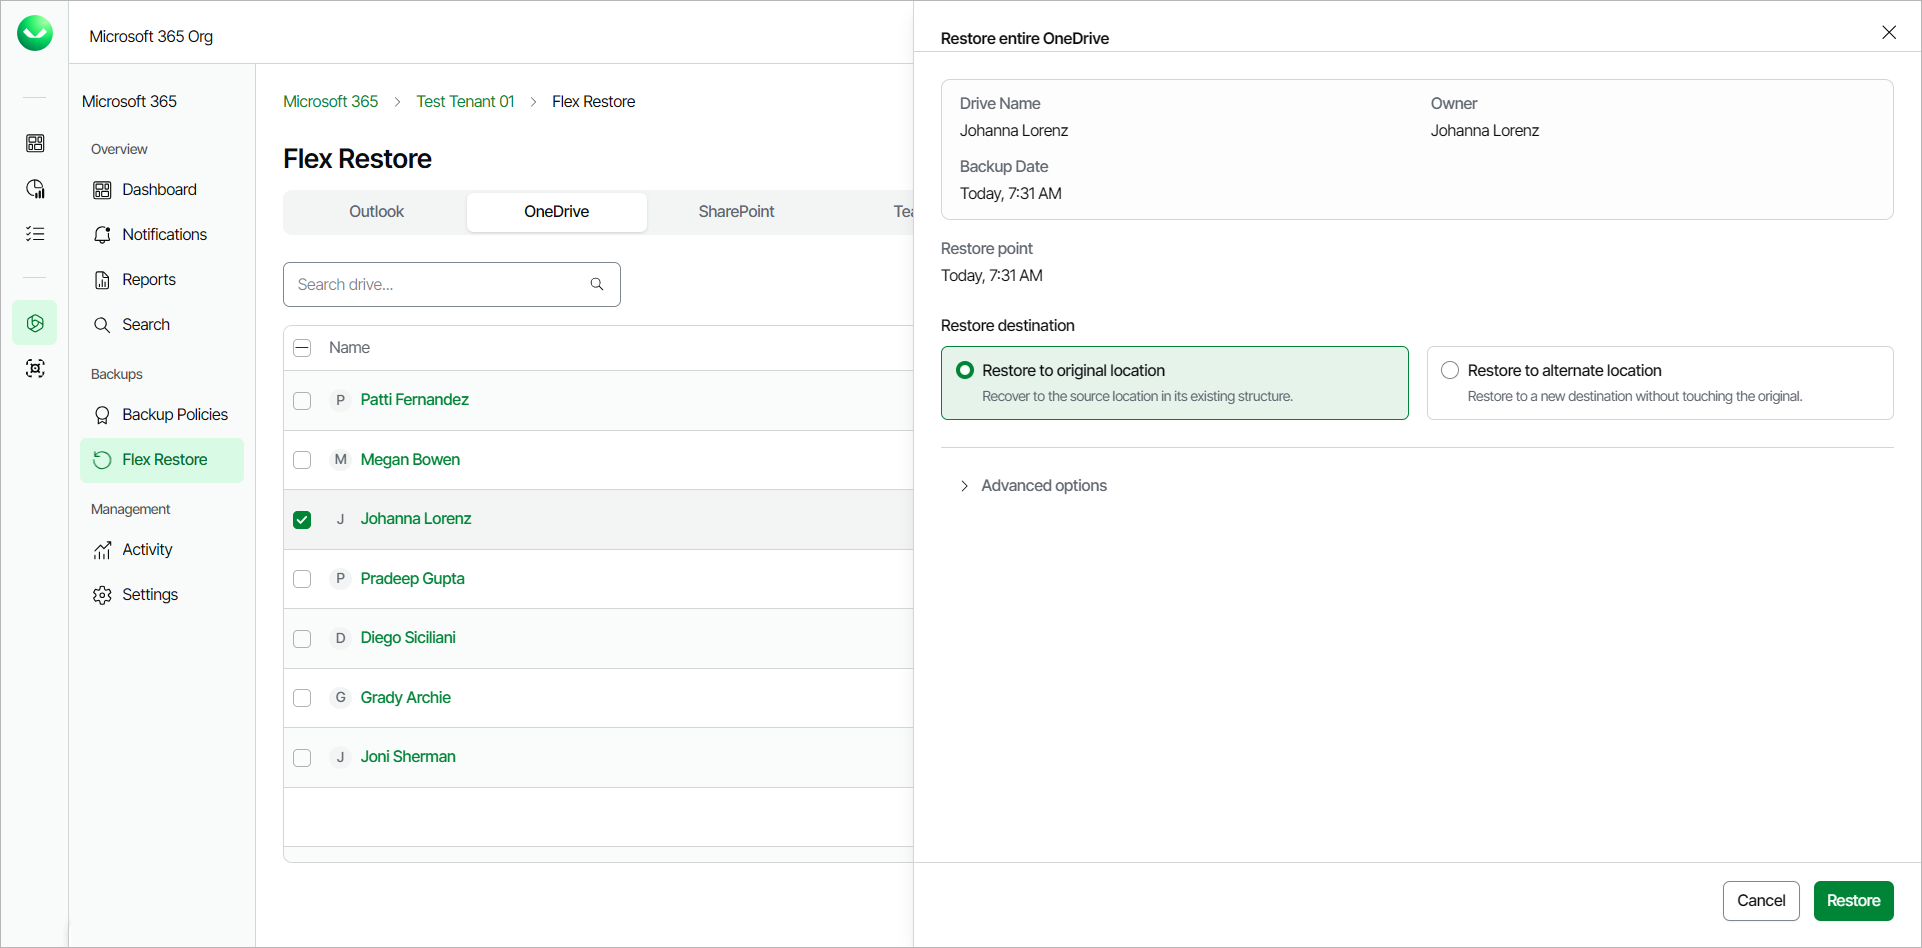Click the Name column header
Viewport: 1922px width, 948px height.
(349, 348)
